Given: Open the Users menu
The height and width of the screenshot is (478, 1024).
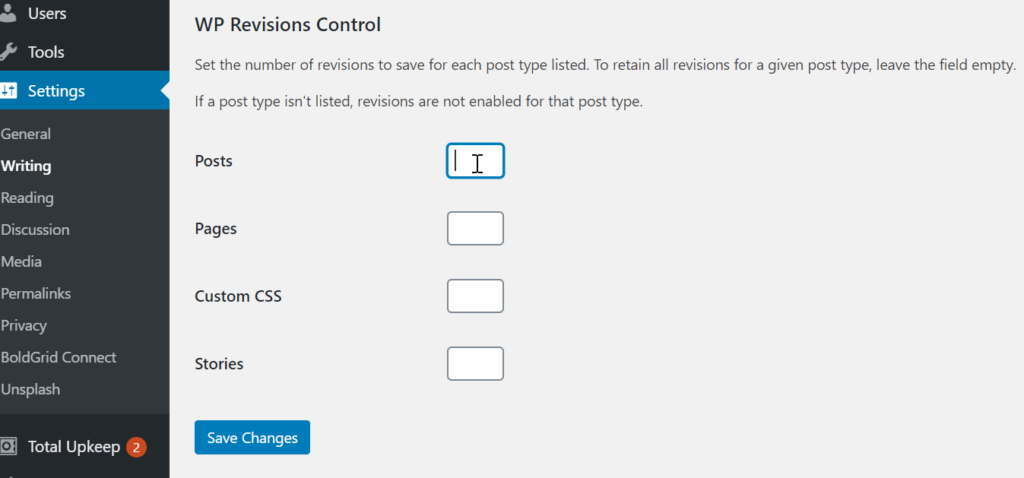Looking at the screenshot, I should coord(47,14).
